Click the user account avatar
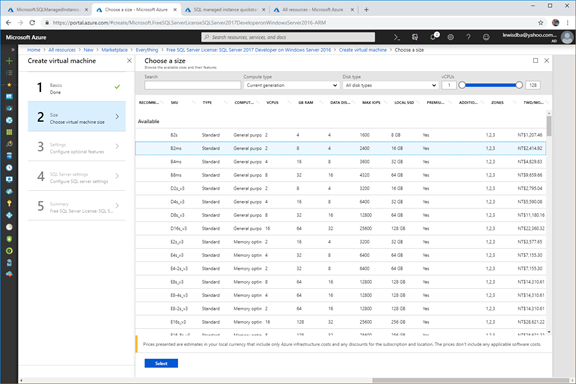Image resolution: width=576 pixels, height=384 pixels. coord(568,37)
